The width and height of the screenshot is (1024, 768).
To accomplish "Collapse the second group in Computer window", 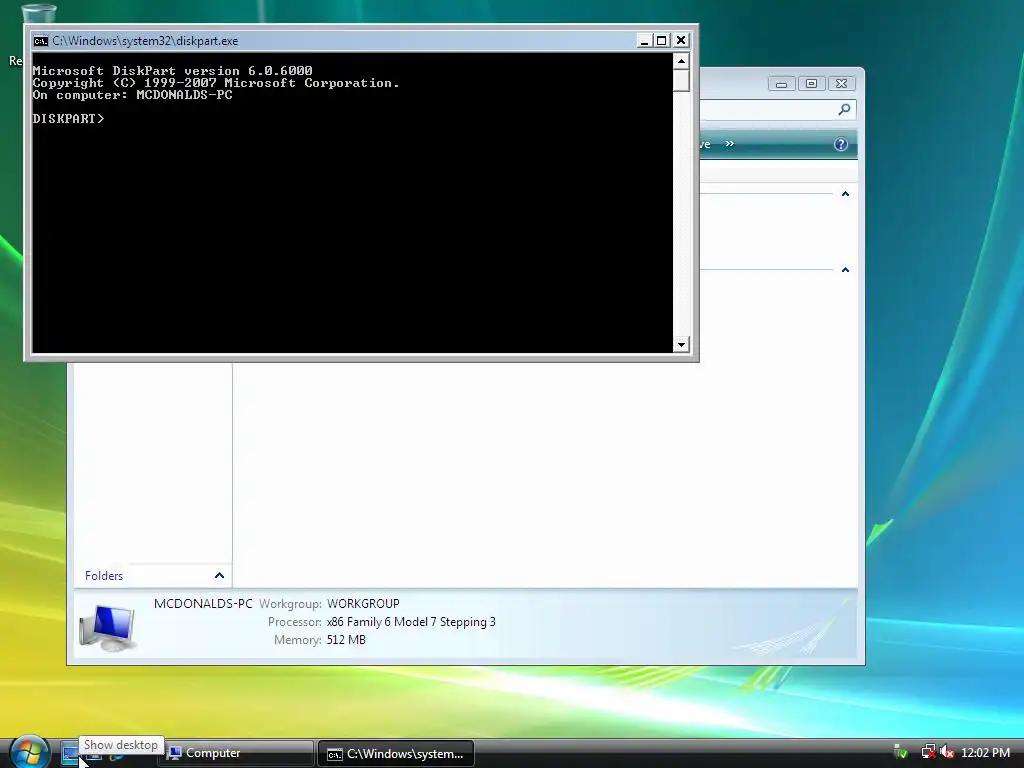I will [845, 270].
